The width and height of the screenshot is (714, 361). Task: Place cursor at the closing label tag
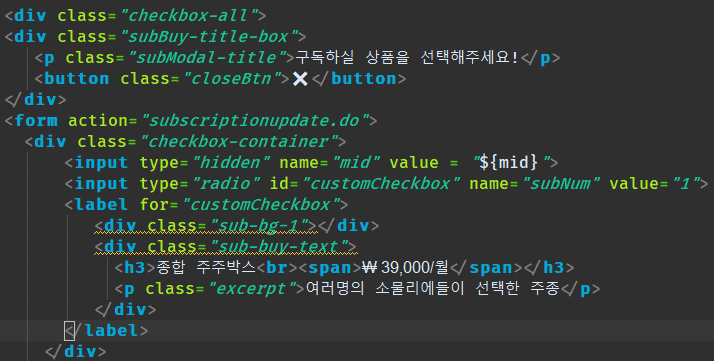tap(107, 330)
